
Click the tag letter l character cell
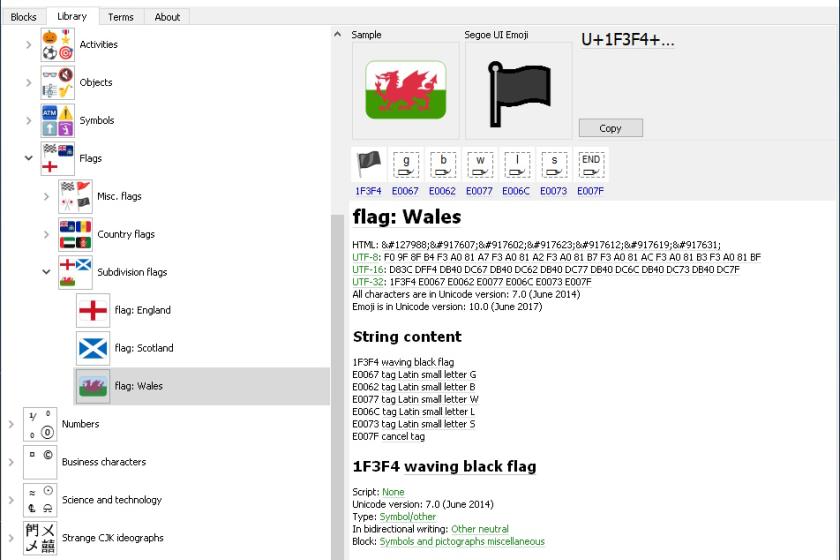point(516,165)
